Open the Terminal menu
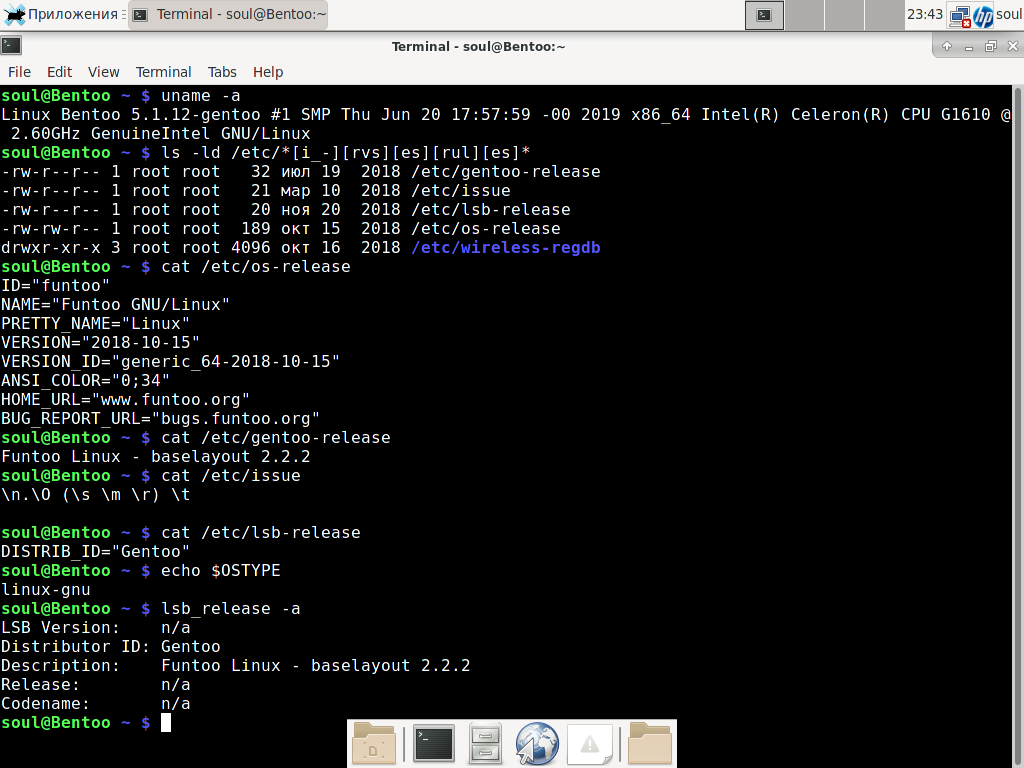Viewport: 1024px width, 768px height. click(163, 72)
